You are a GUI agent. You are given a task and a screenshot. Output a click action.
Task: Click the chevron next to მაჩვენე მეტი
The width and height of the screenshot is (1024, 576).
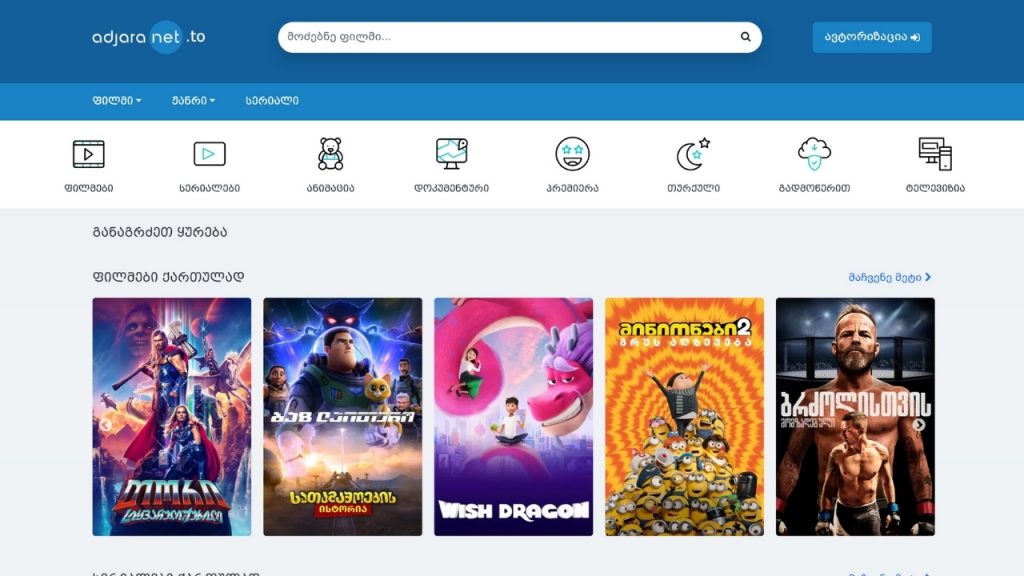928,277
